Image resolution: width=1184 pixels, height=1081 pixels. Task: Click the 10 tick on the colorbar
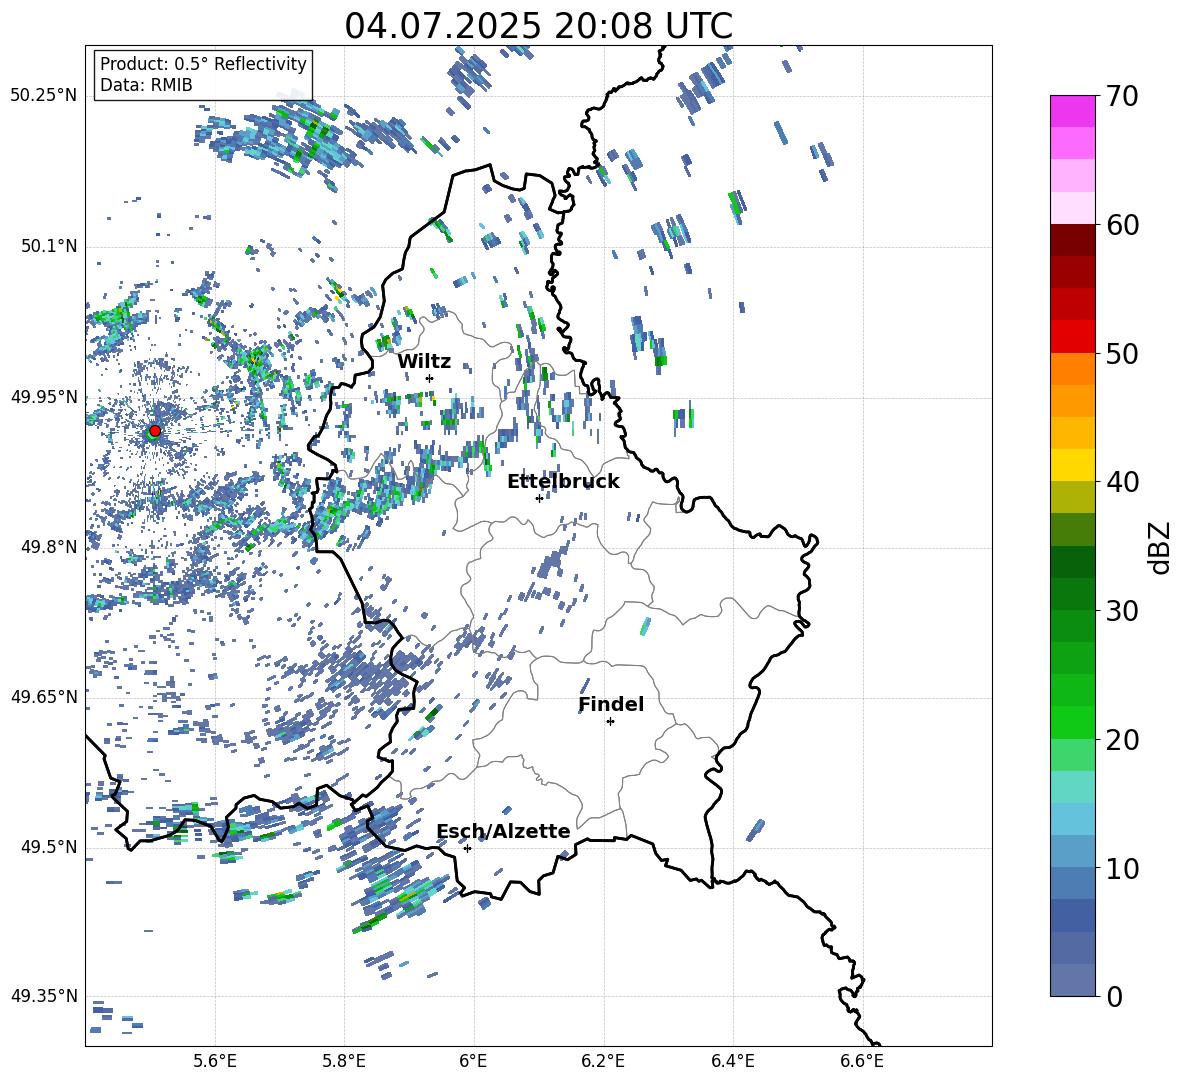pyautogui.click(x=1122, y=868)
